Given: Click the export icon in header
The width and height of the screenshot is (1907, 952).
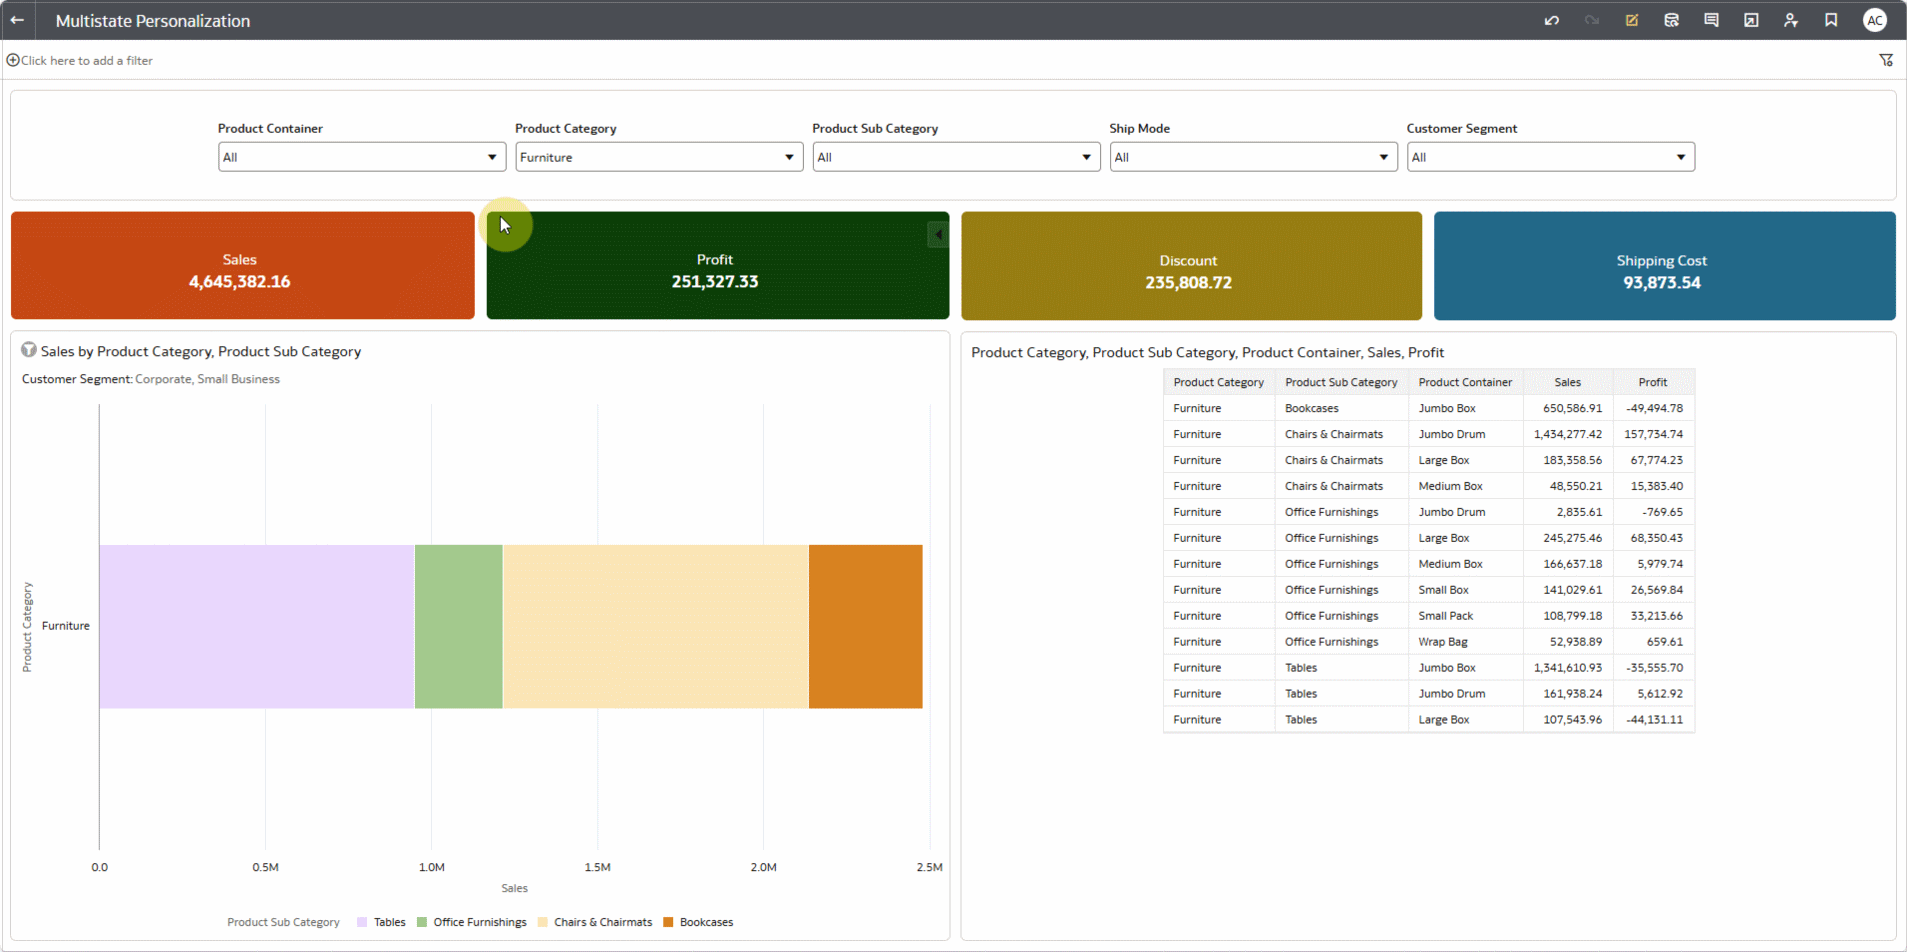Looking at the screenshot, I should 1751,20.
